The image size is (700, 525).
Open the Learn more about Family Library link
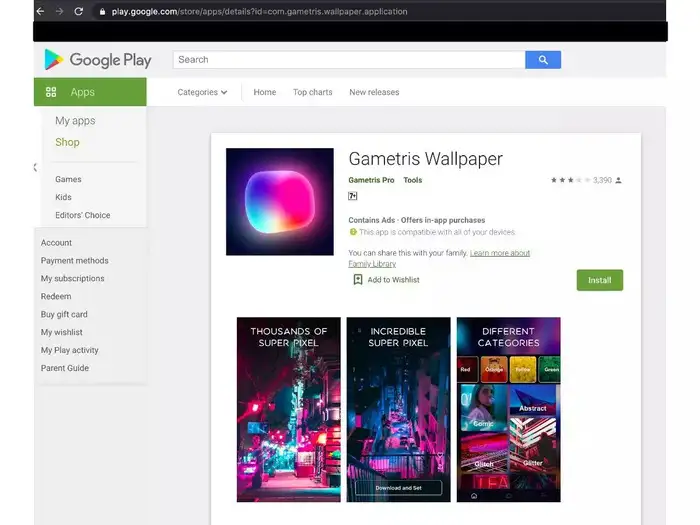click(x=500, y=253)
